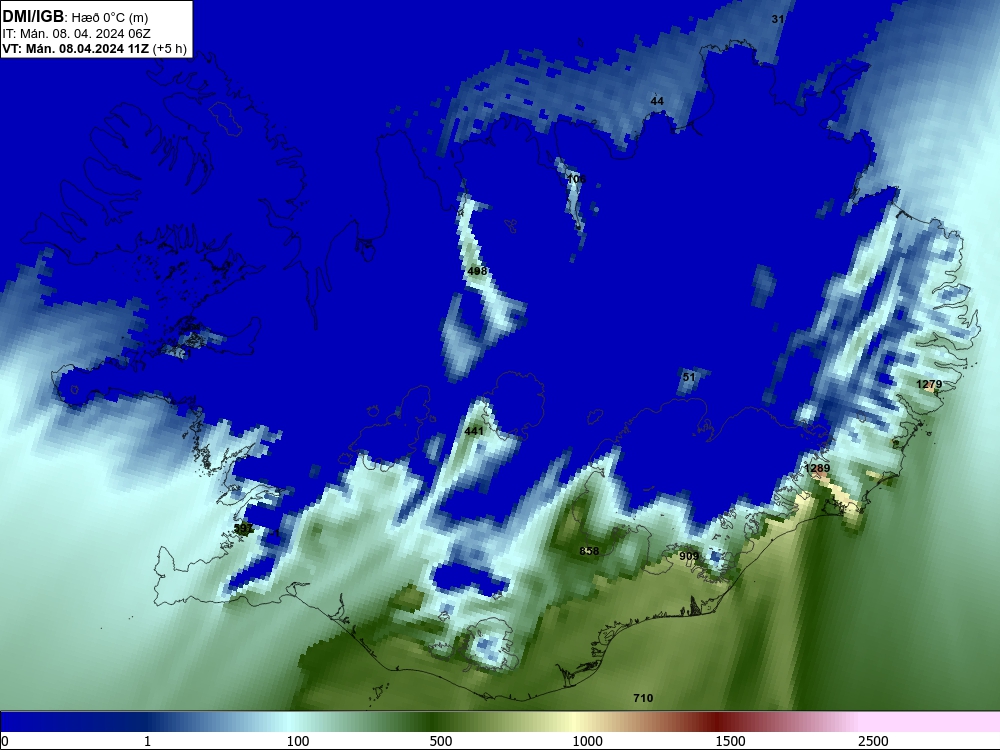Click the 'IT: Mán. 08. 04. 2024 06Z' line

coord(76,34)
